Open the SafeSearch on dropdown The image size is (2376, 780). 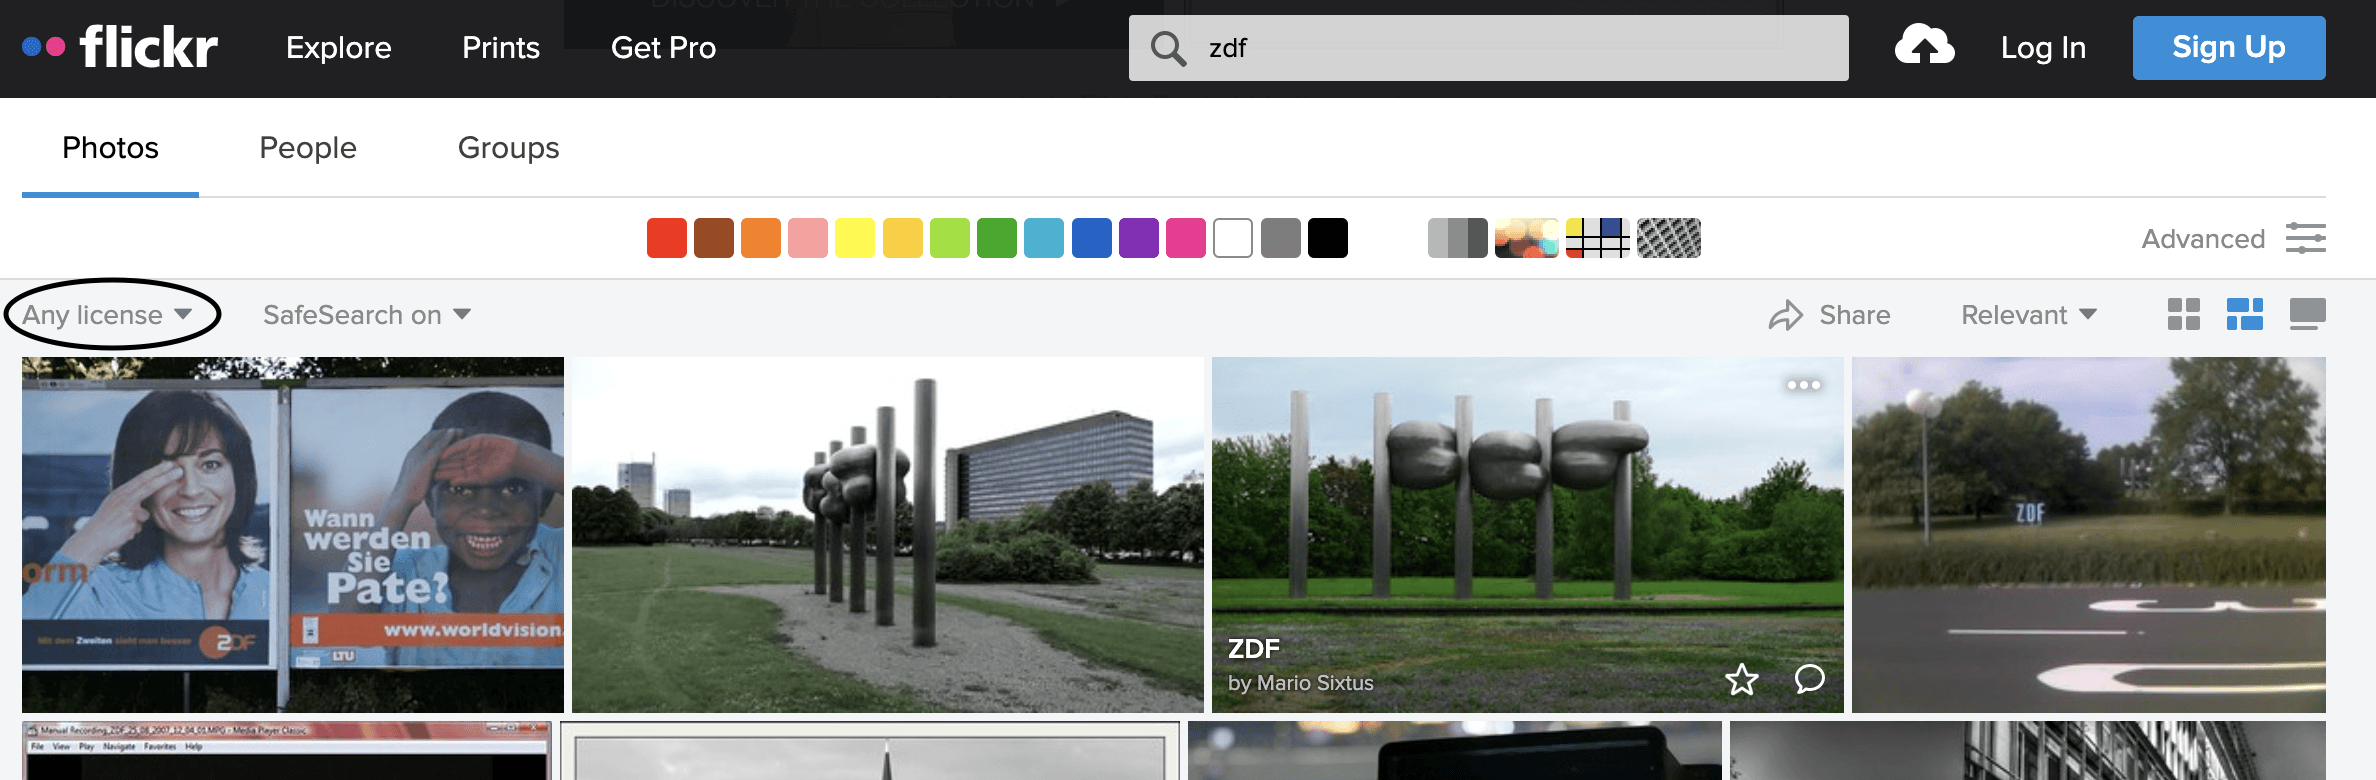(x=366, y=315)
